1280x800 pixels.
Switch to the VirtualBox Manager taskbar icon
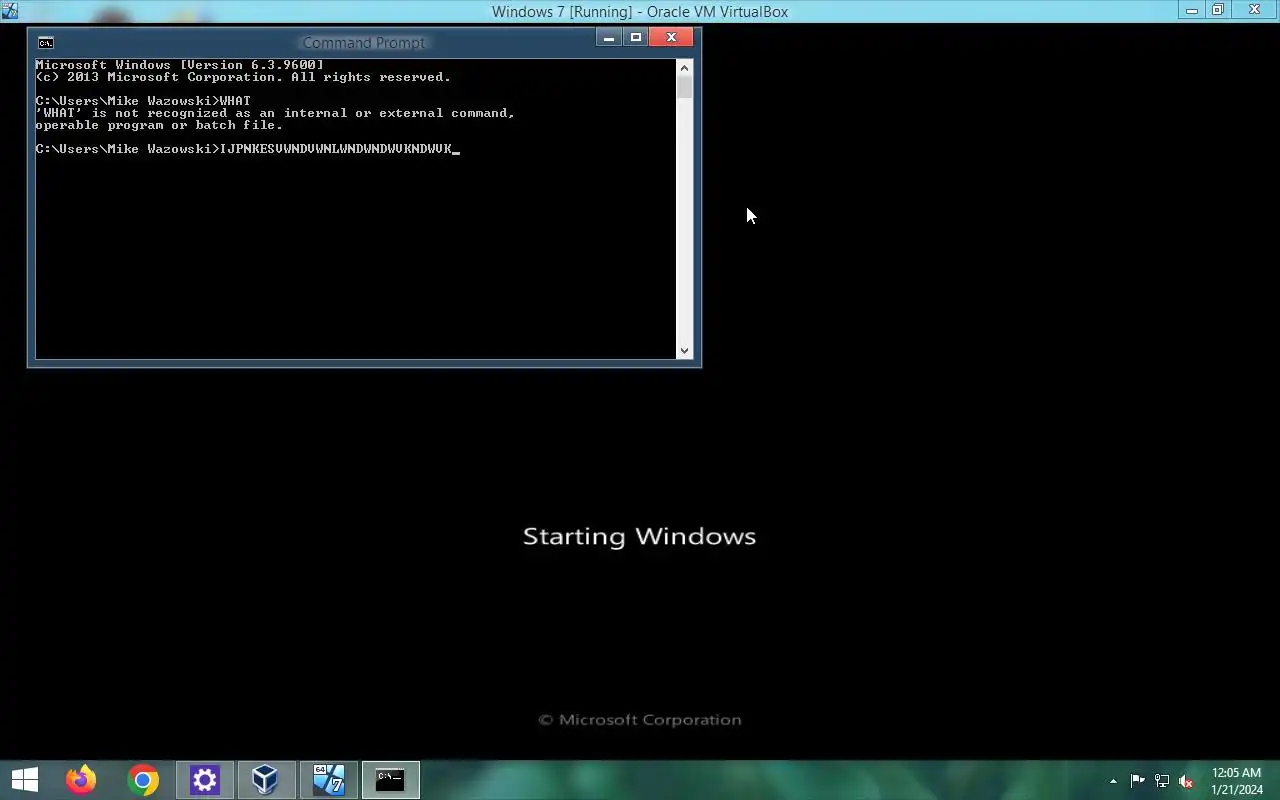[x=265, y=780]
